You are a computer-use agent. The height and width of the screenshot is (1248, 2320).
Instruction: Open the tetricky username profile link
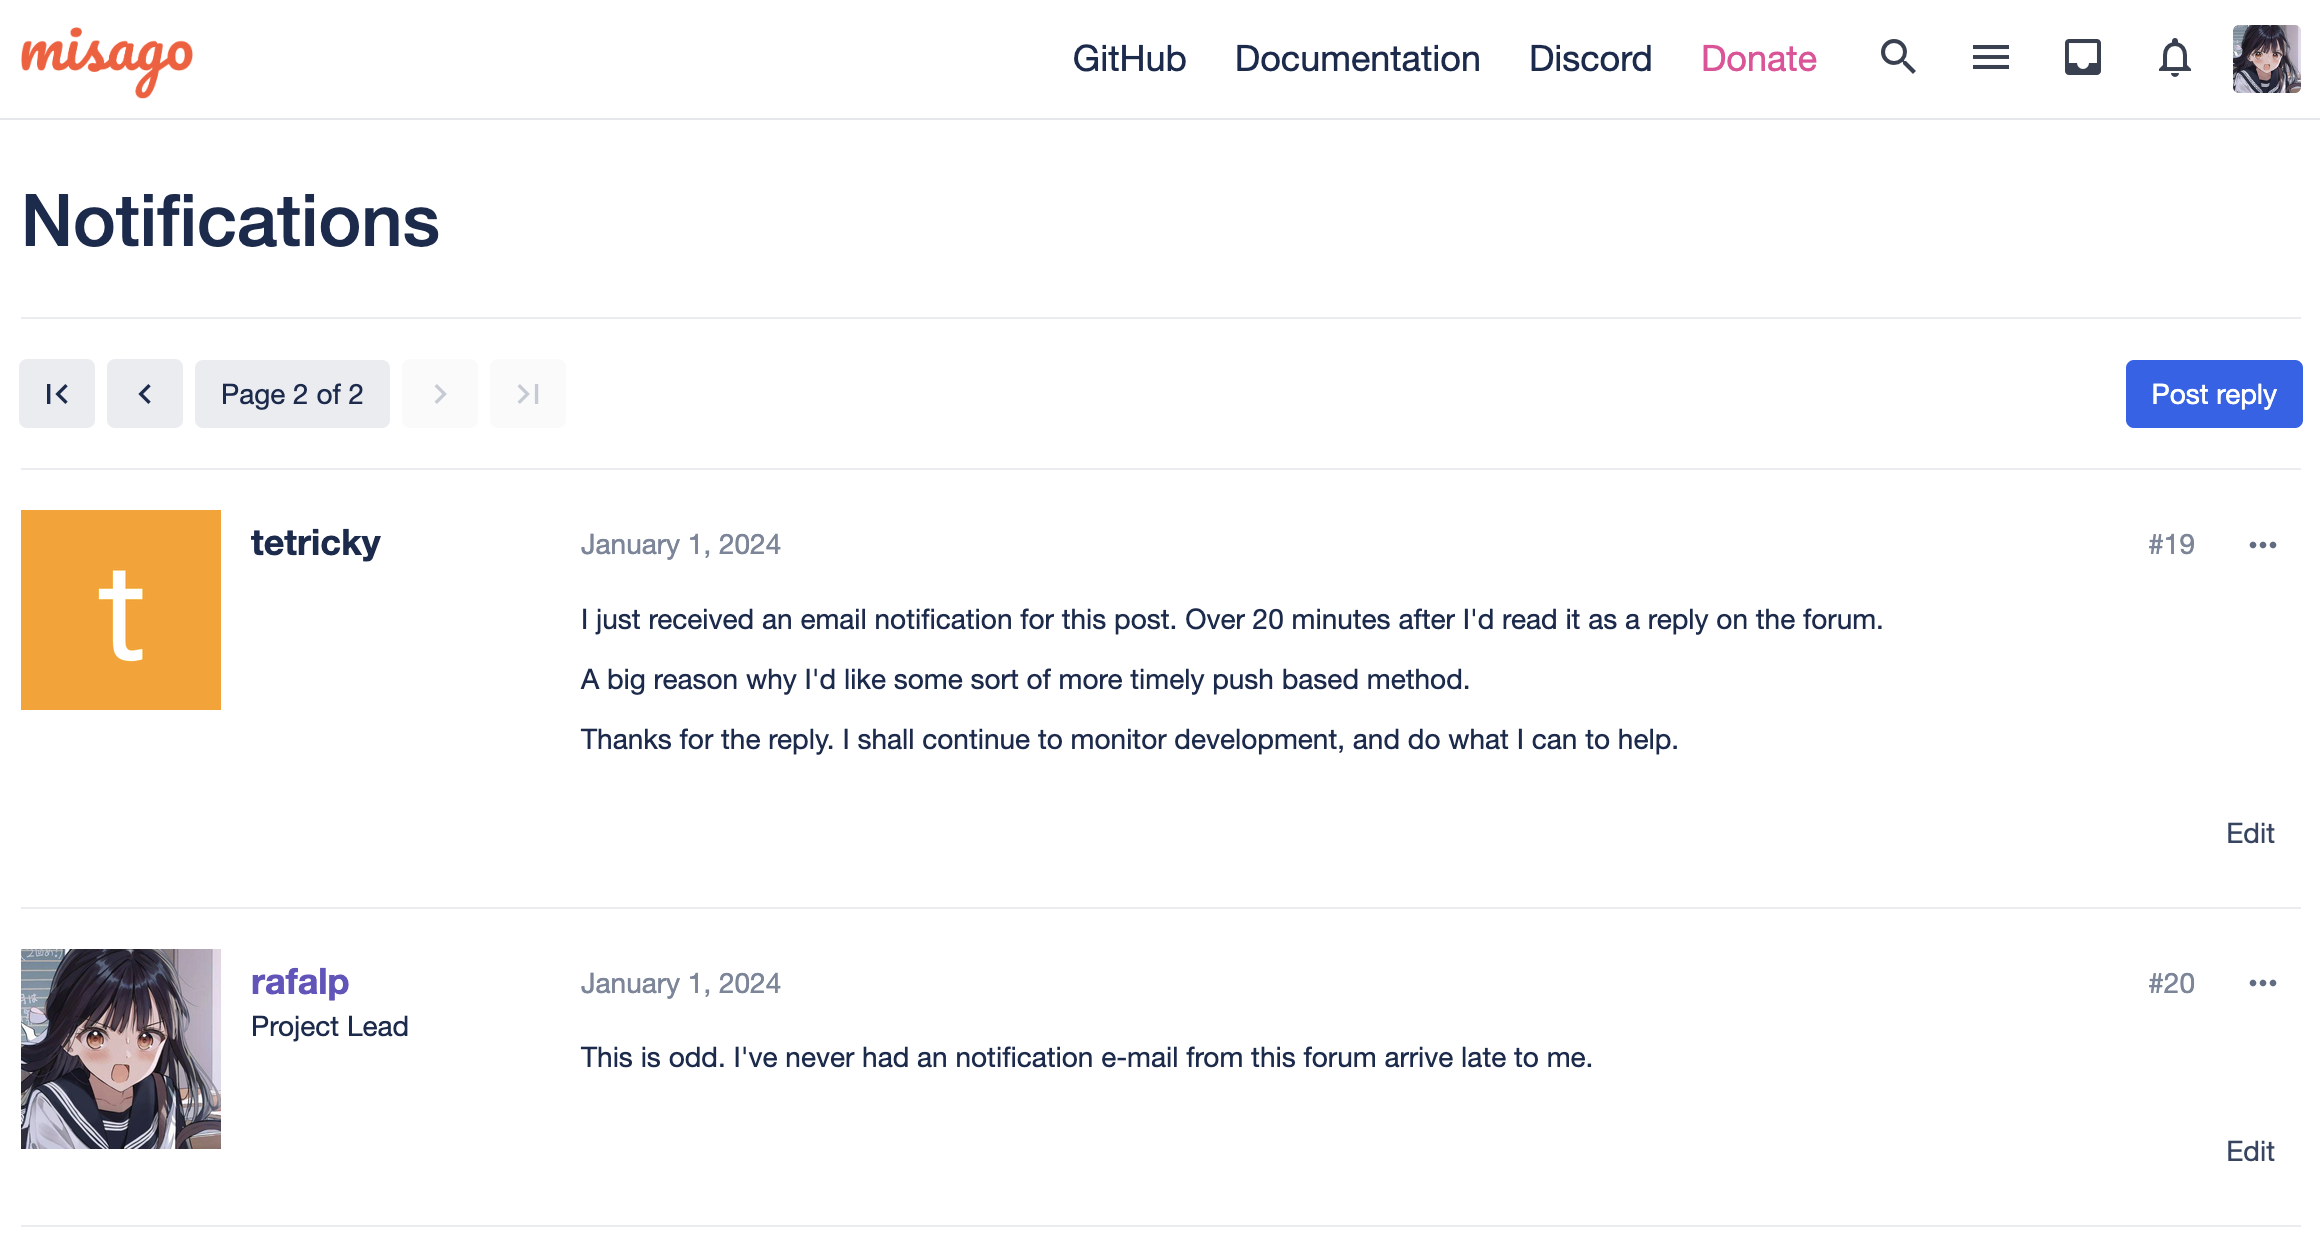(x=315, y=543)
